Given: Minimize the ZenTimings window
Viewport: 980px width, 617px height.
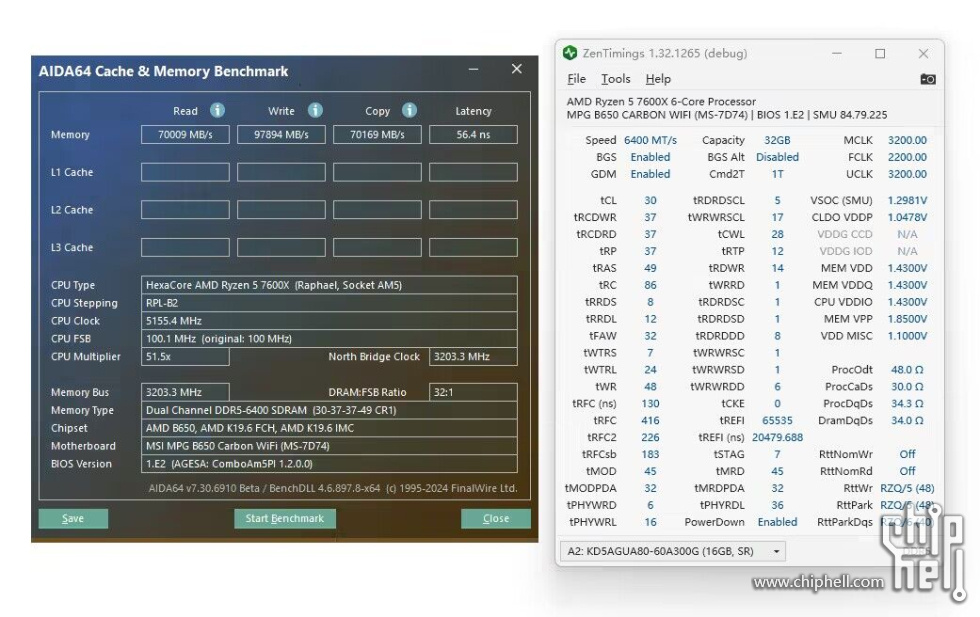Looking at the screenshot, I should (837, 54).
